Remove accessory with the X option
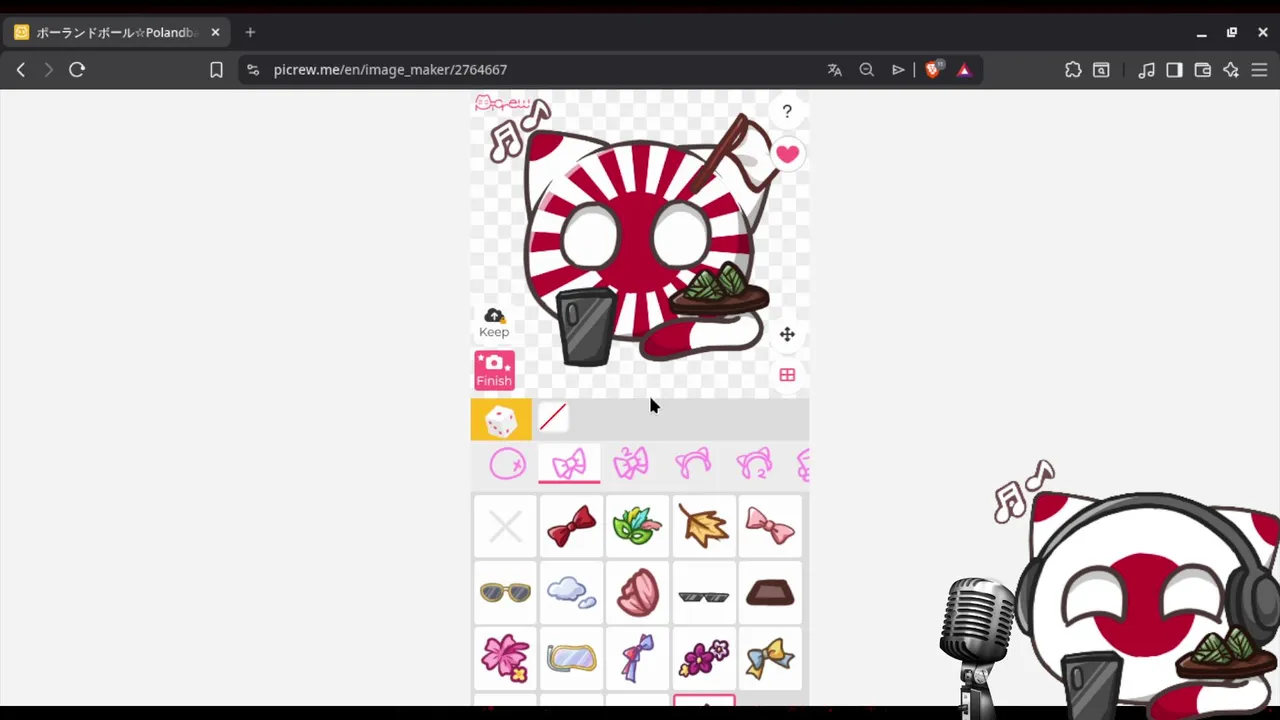Image resolution: width=1280 pixels, height=720 pixels. click(505, 526)
